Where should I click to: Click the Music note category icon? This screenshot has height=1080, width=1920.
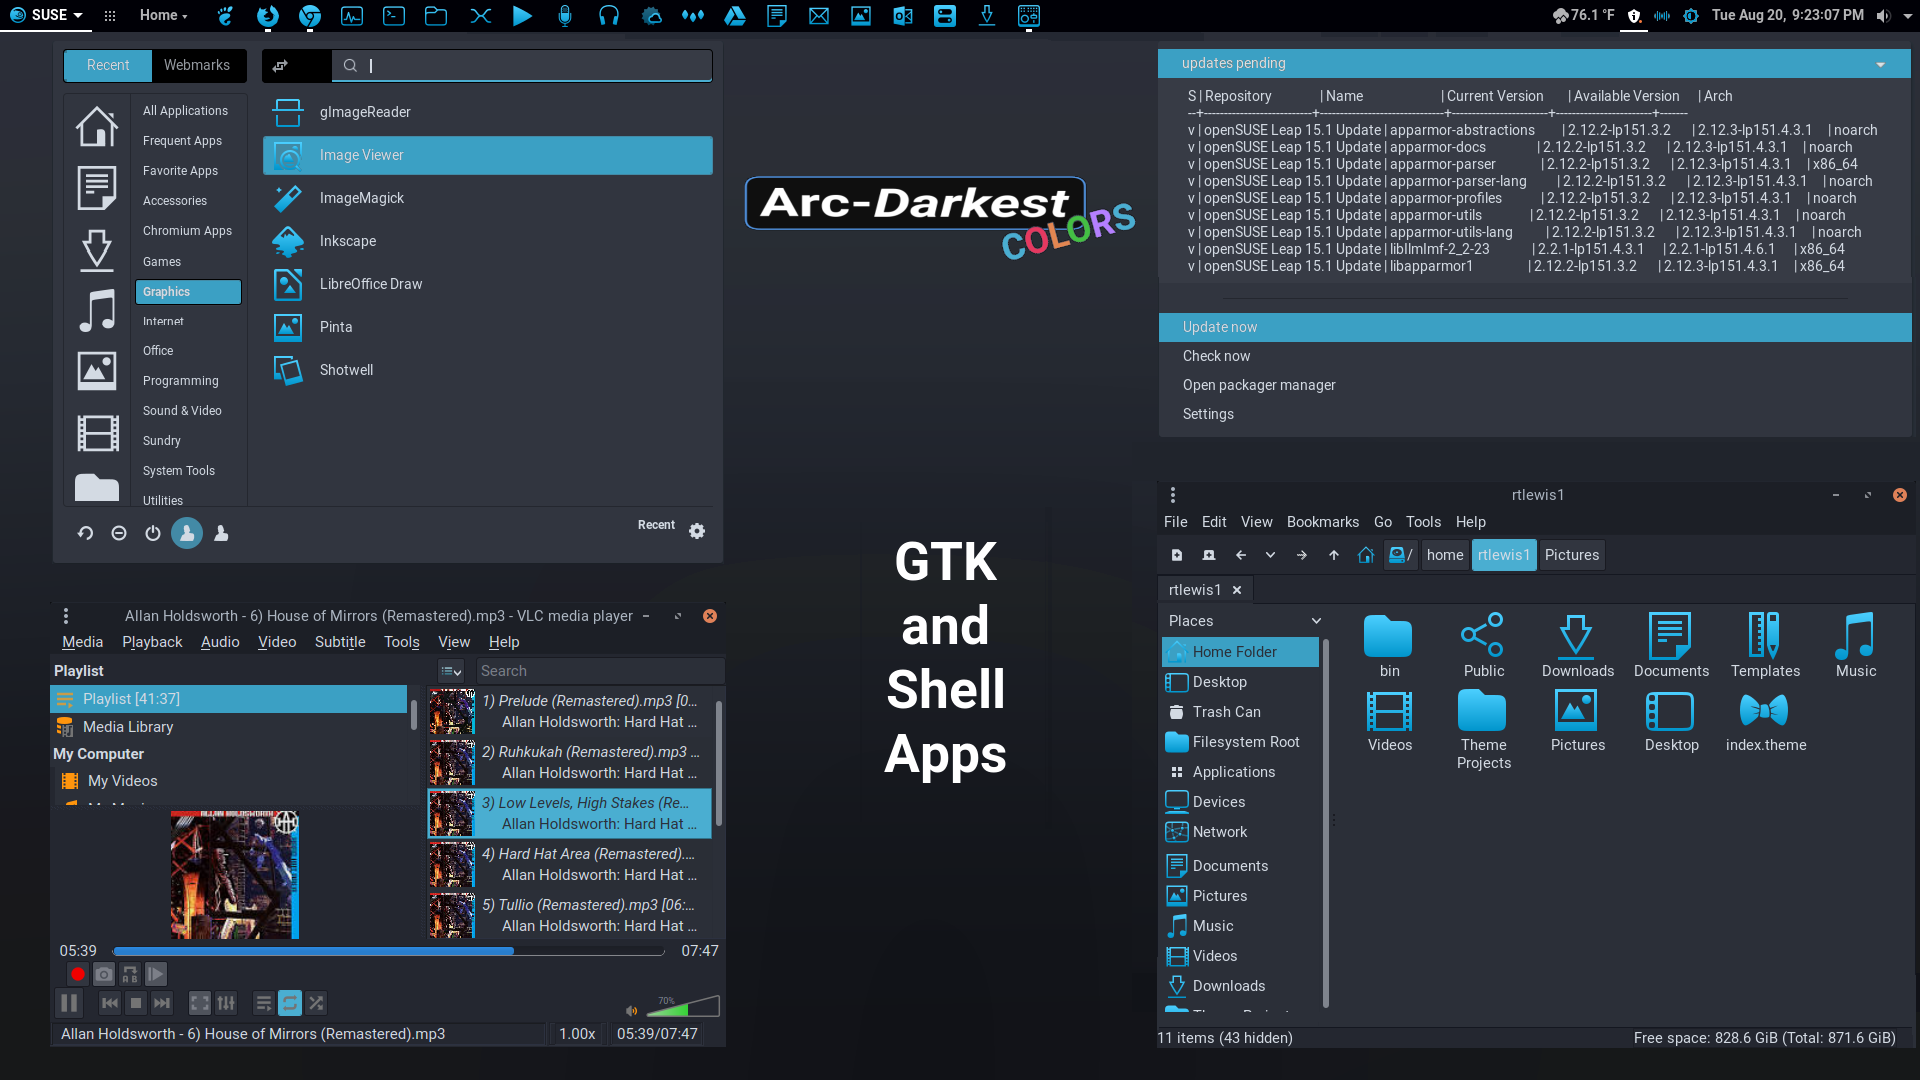(97, 310)
